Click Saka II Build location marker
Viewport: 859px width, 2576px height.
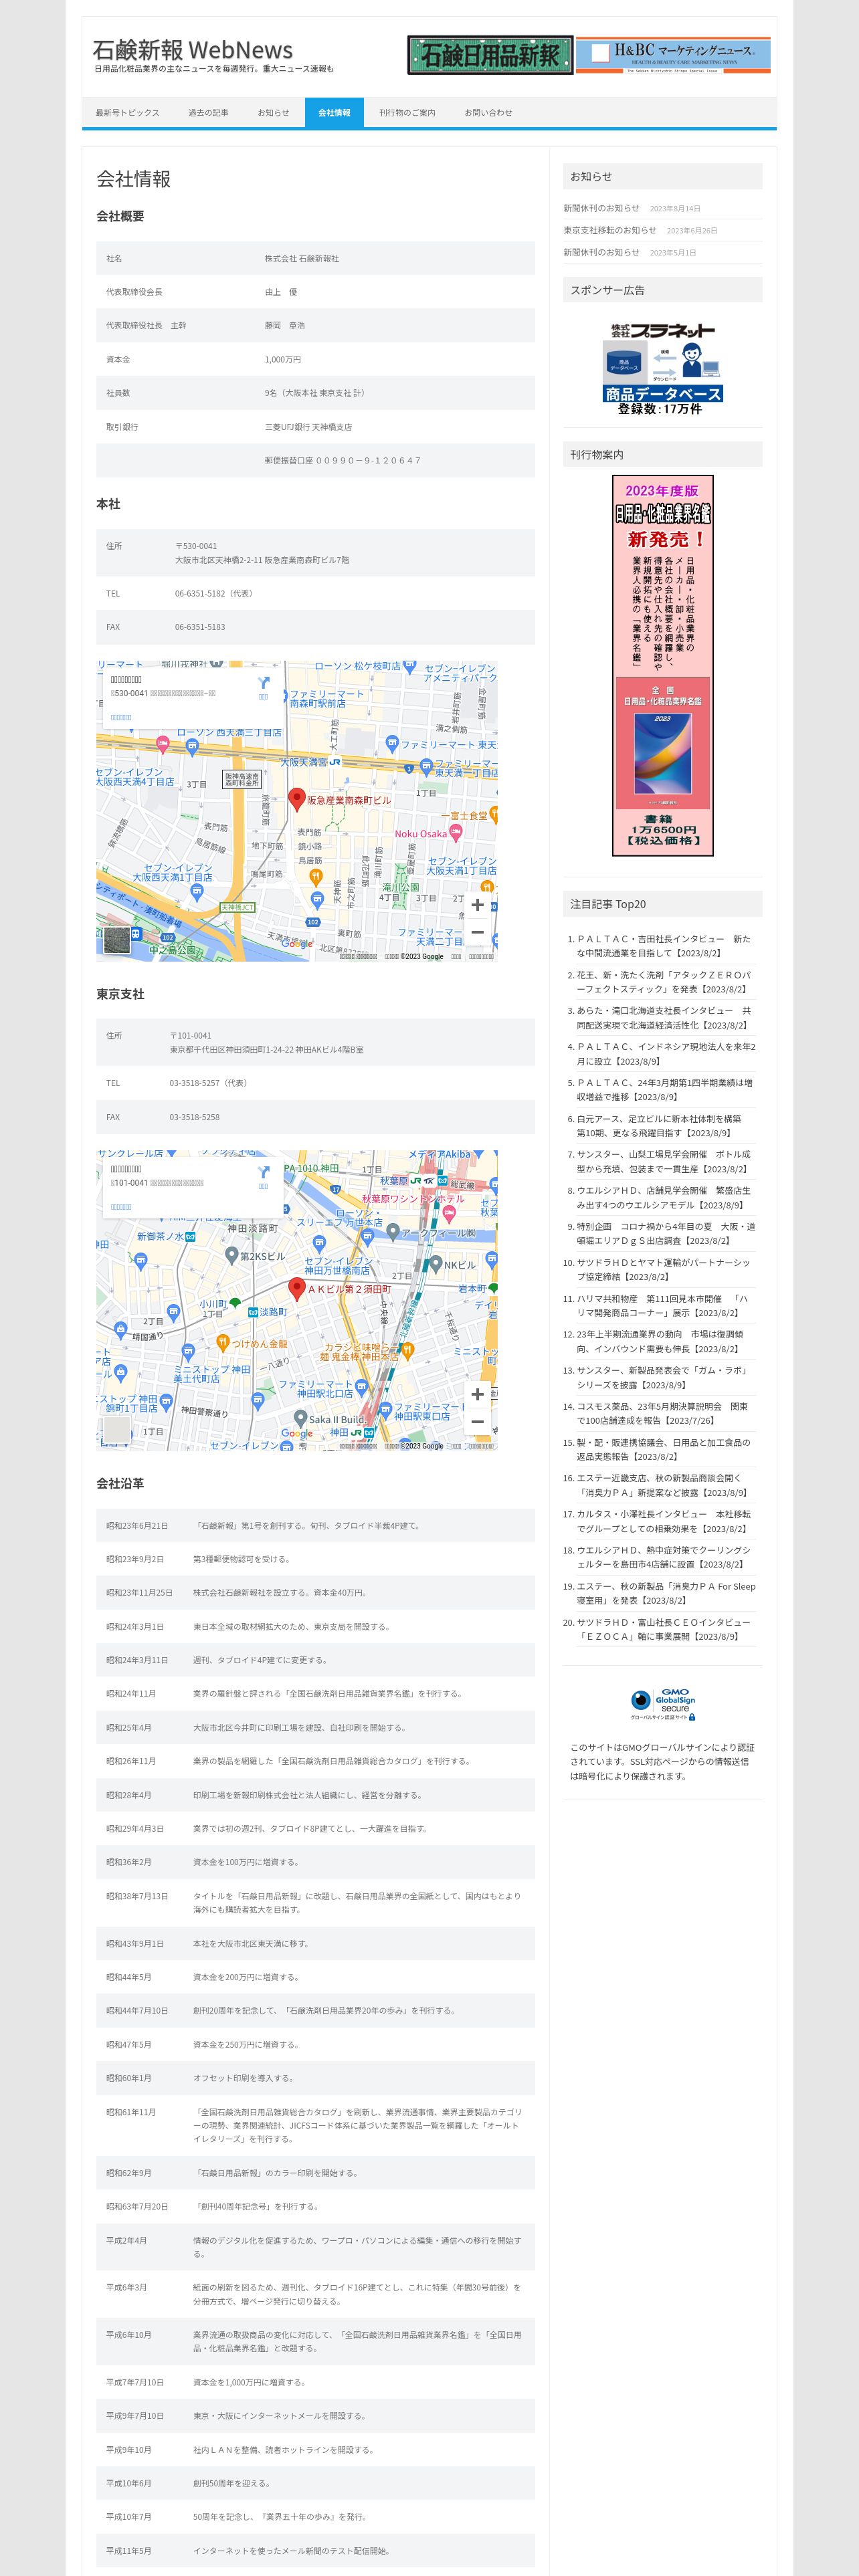click(x=300, y=1418)
